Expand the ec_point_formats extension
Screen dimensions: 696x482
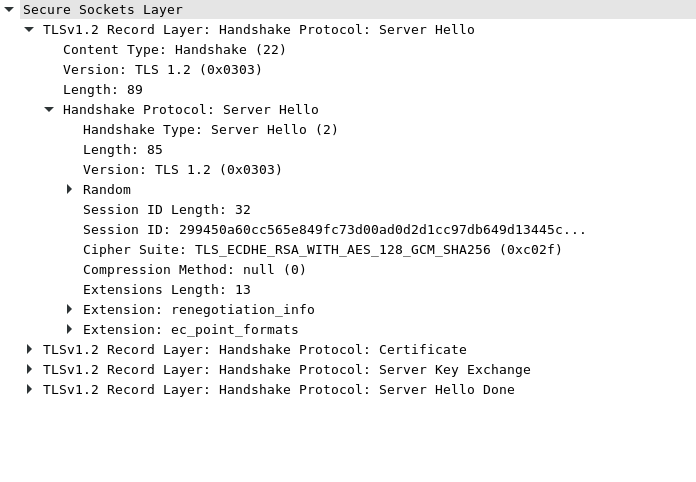[x=69, y=330]
